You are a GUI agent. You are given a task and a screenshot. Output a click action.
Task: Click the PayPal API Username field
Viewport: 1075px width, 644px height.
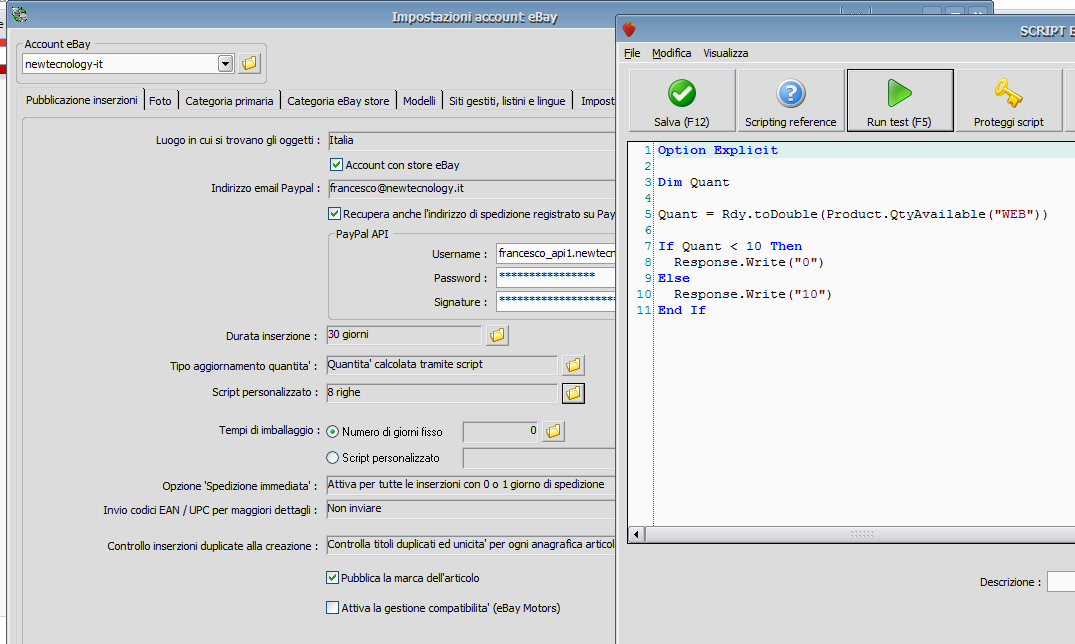555,254
